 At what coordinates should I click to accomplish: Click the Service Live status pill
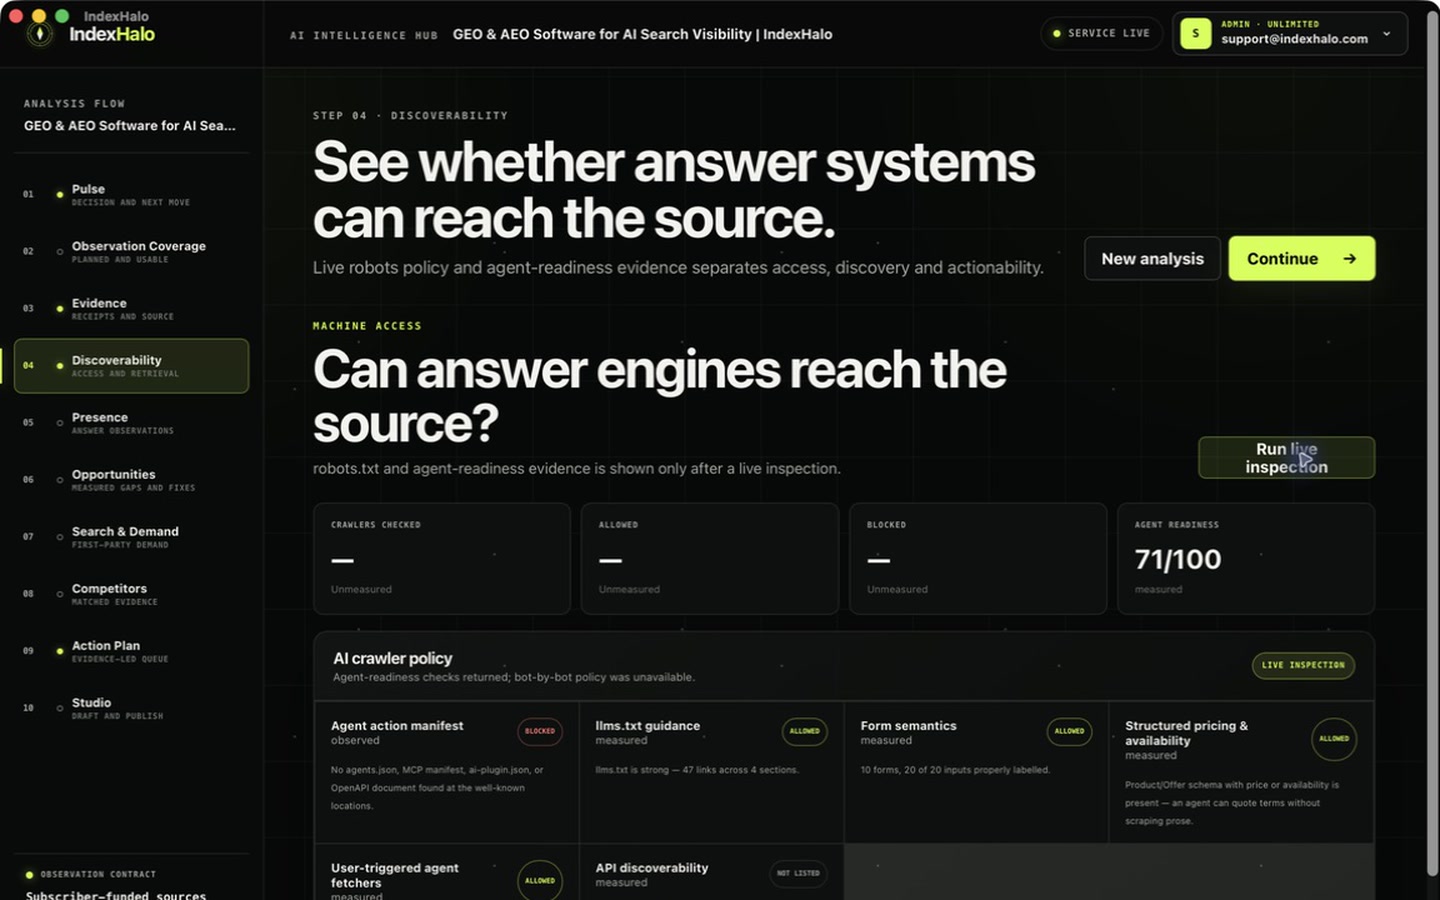[1101, 33]
